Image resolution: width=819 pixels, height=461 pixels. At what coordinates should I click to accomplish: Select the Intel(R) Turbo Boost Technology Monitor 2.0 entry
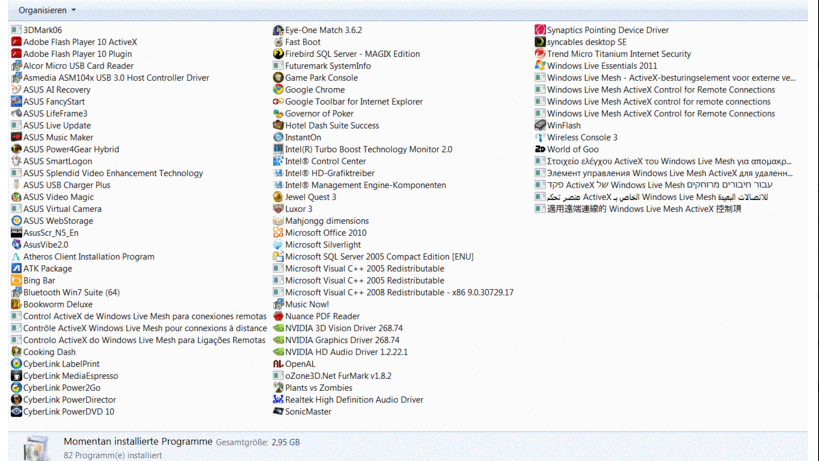coord(368,149)
